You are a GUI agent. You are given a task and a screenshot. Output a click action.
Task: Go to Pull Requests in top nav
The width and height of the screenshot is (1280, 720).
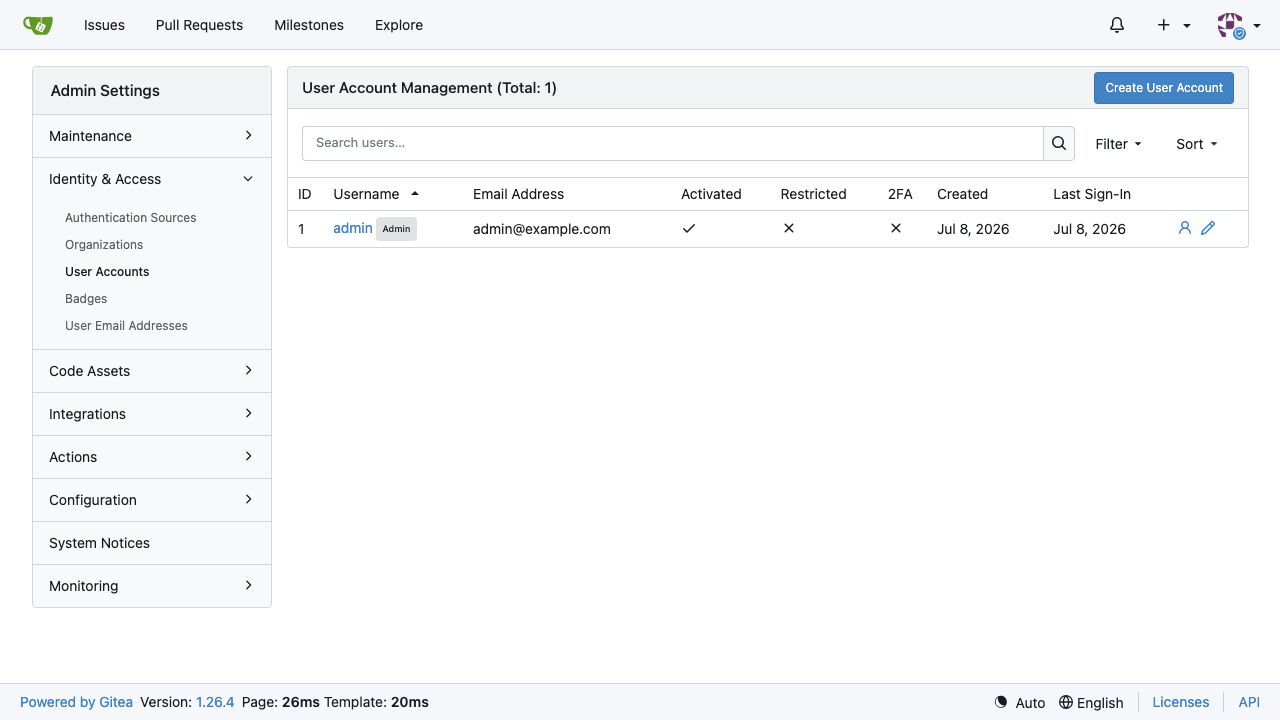tap(199, 25)
